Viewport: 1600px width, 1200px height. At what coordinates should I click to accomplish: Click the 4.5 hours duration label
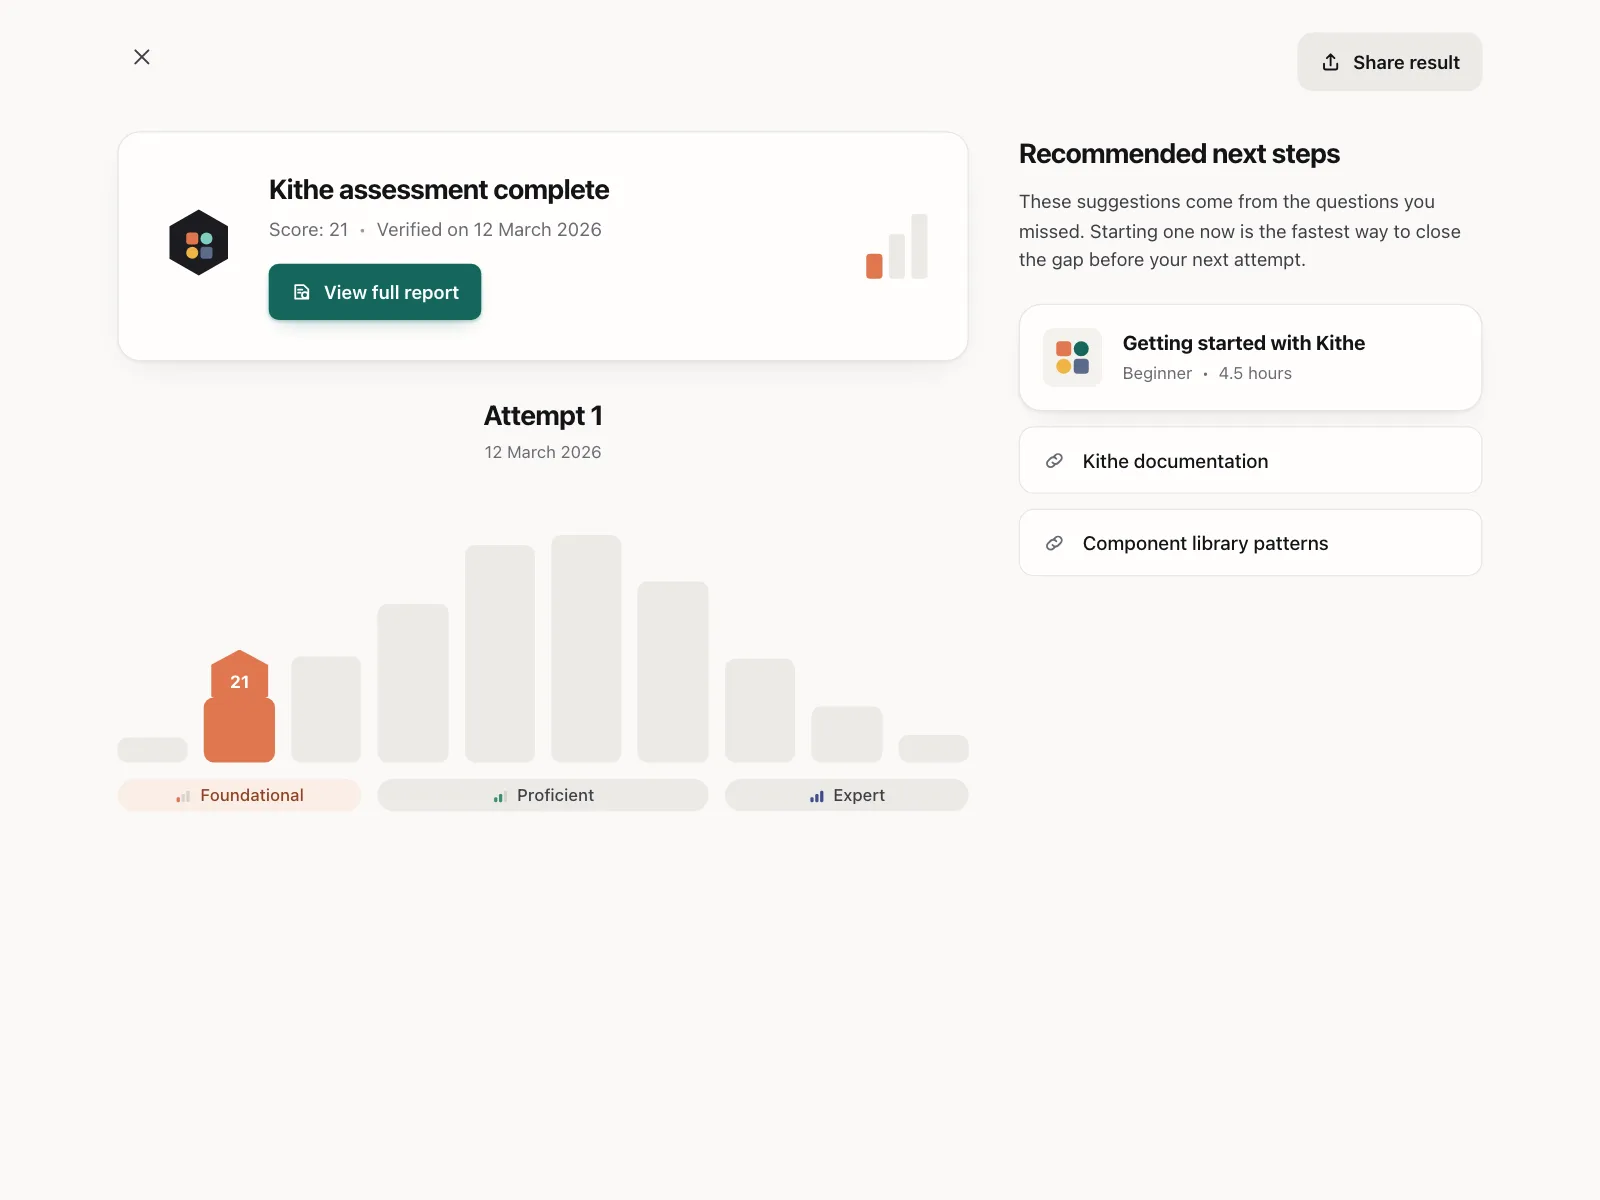(x=1255, y=373)
